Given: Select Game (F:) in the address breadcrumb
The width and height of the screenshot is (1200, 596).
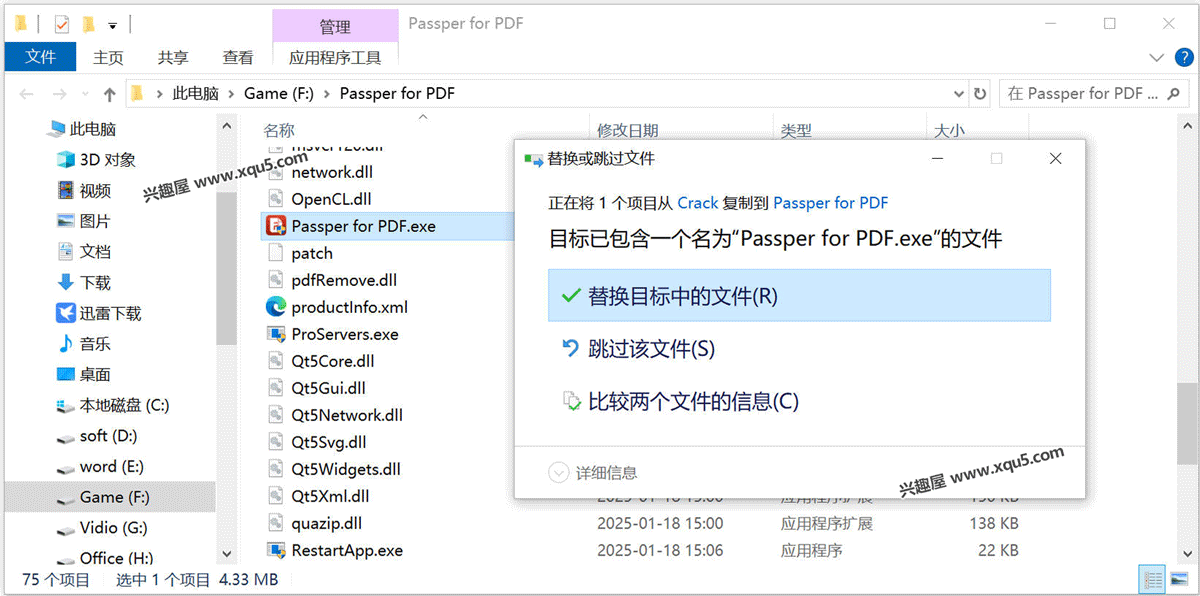Looking at the screenshot, I should tap(279, 93).
